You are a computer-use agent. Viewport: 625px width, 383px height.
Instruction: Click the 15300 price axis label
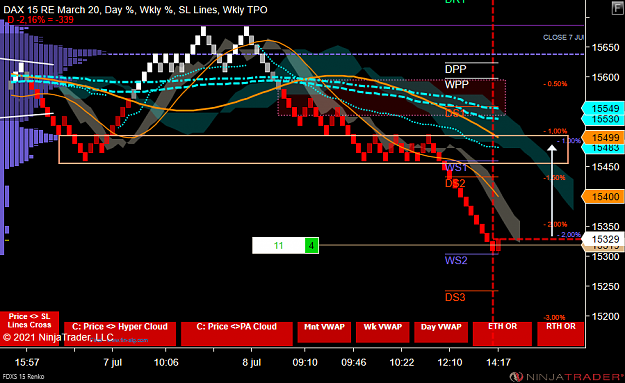605,257
